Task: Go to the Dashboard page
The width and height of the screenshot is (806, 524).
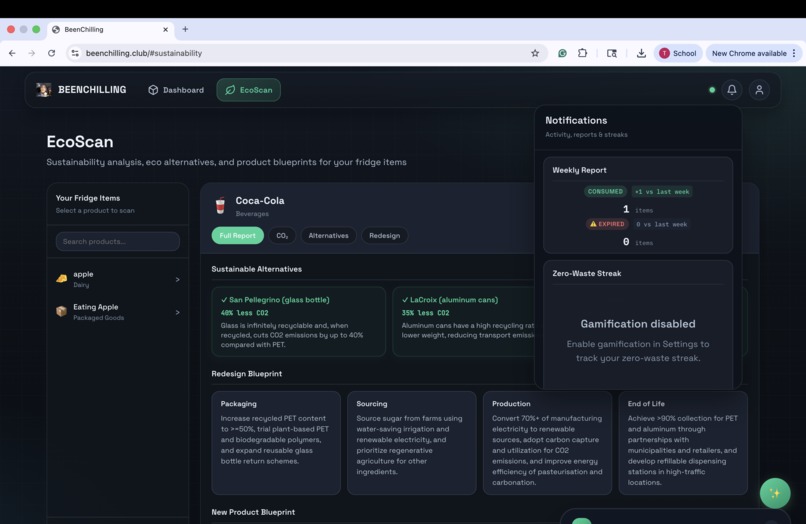Action: [176, 90]
